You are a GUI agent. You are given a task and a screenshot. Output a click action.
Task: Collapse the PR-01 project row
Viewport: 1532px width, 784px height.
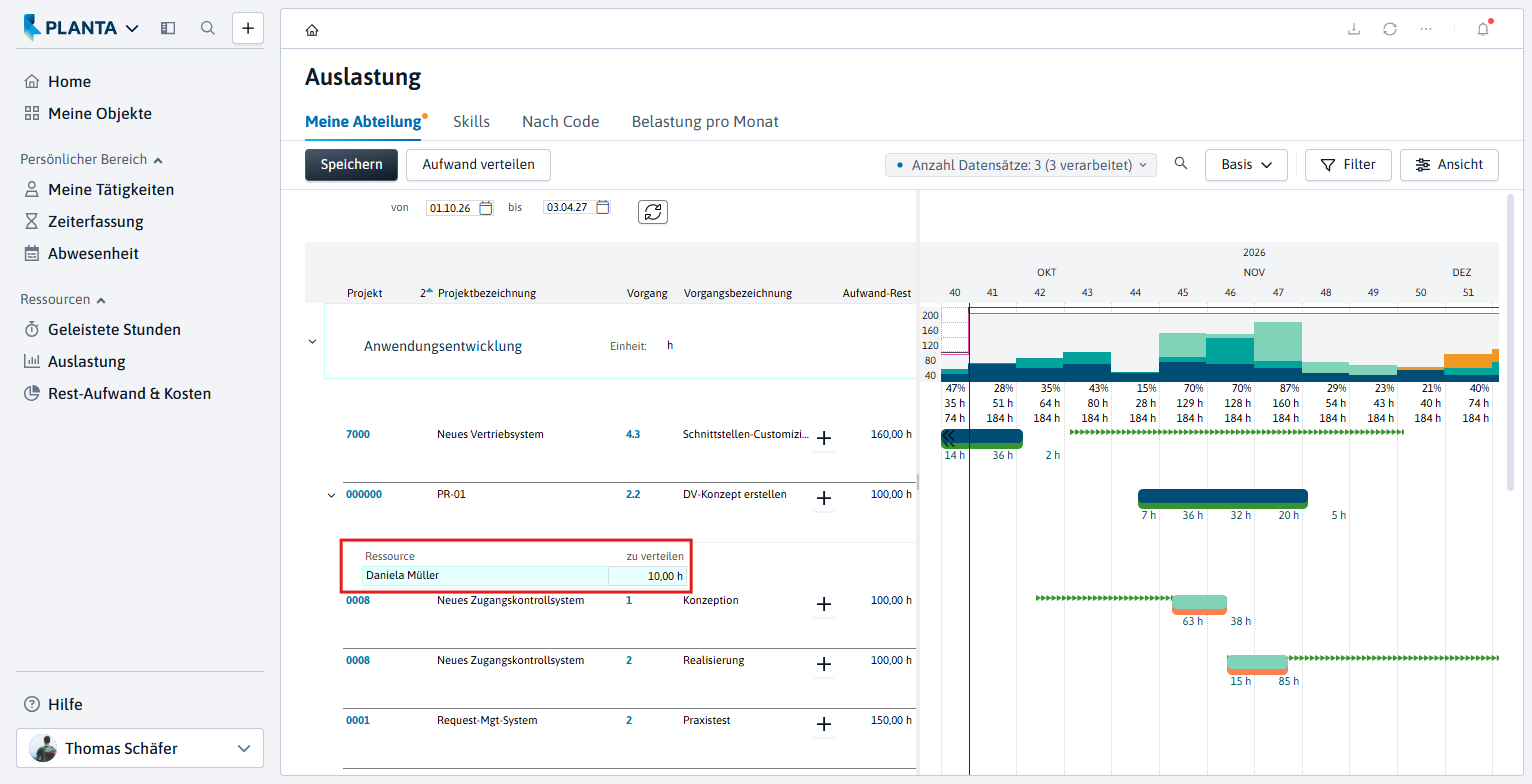[332, 495]
